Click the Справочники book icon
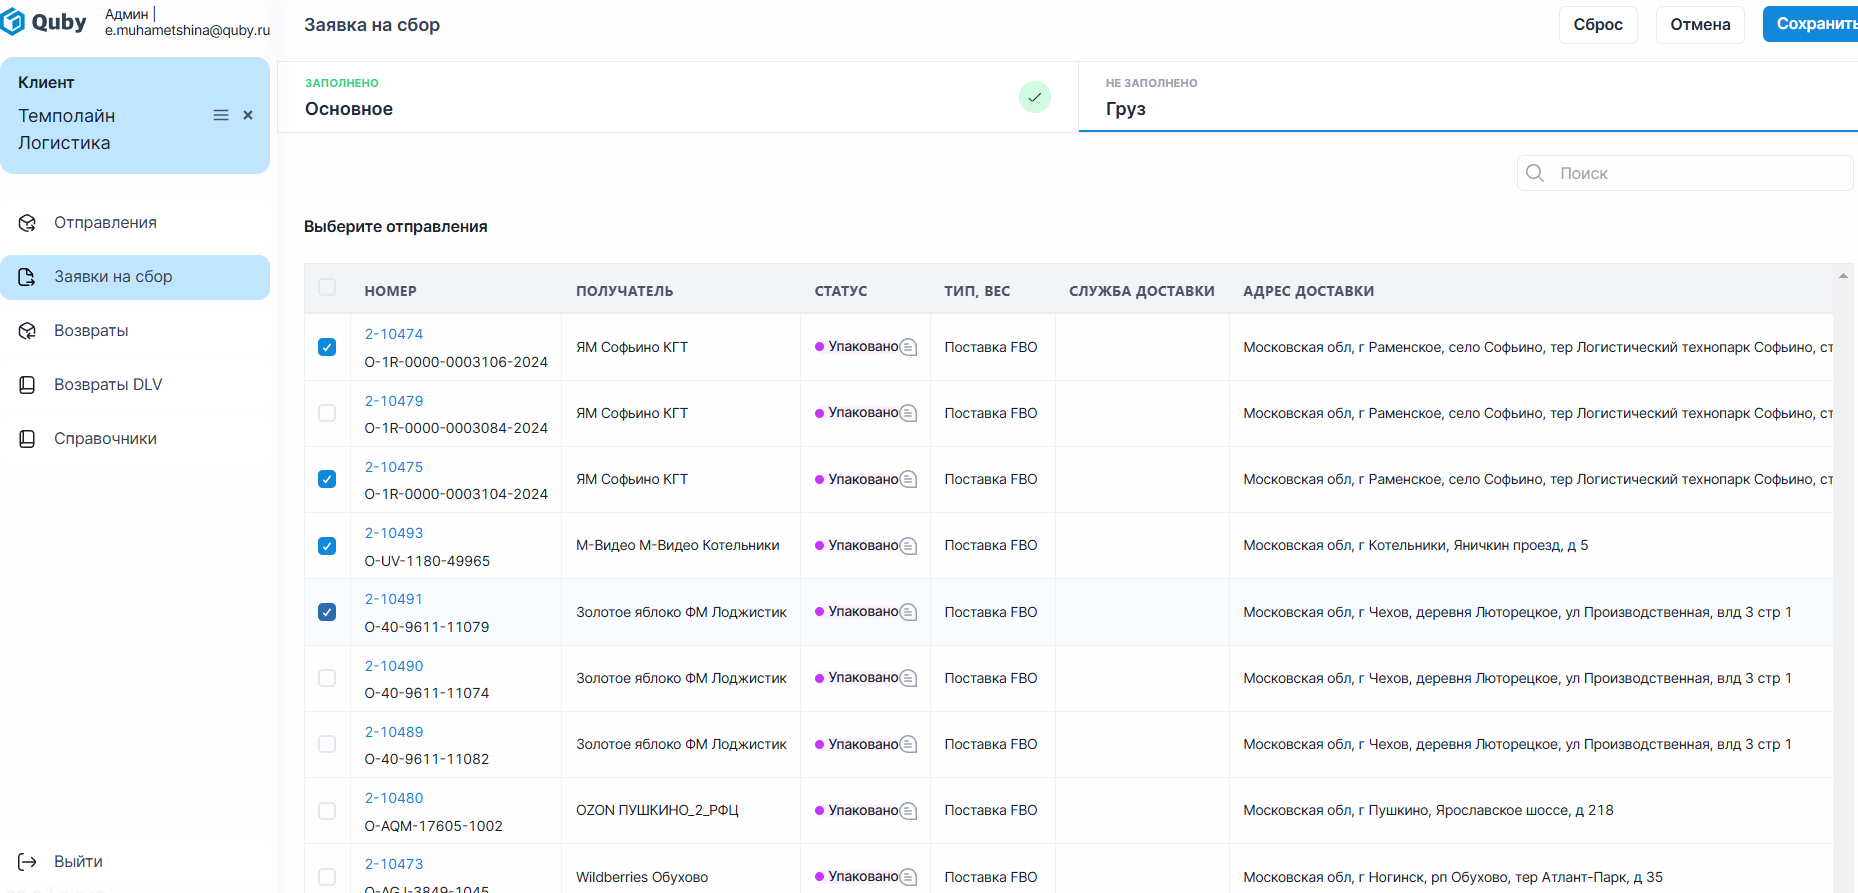Screen dimensions: 1858x893 coord(28,439)
